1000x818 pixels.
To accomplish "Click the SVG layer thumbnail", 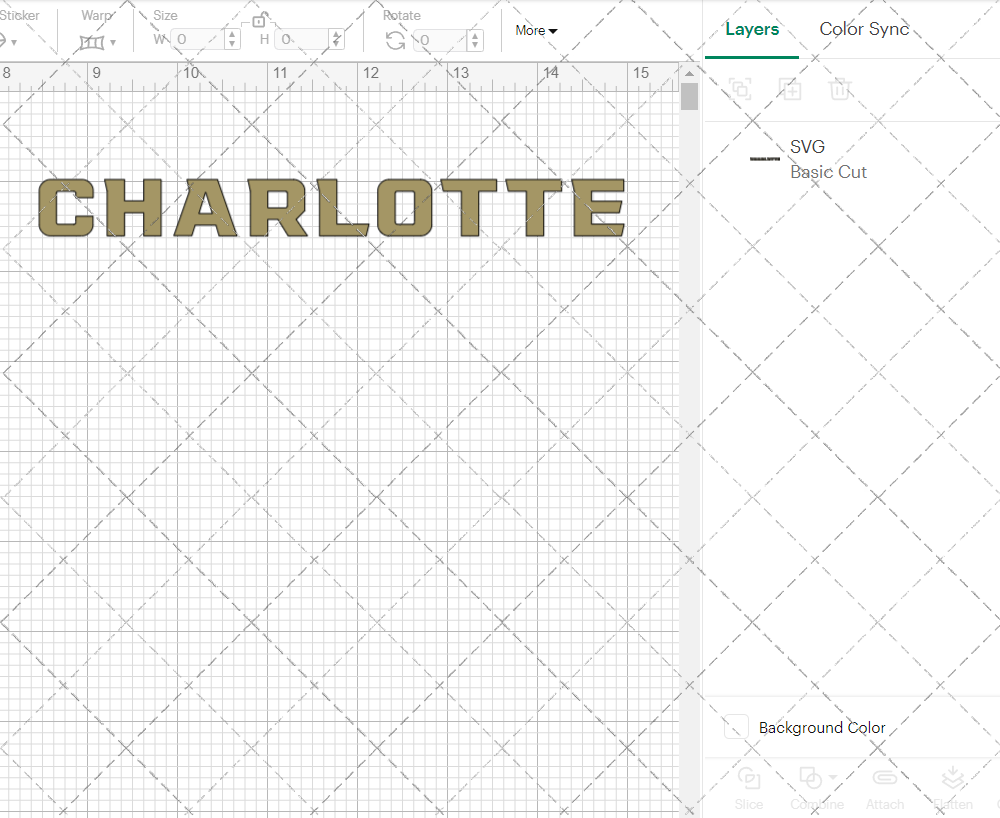I will [765, 159].
